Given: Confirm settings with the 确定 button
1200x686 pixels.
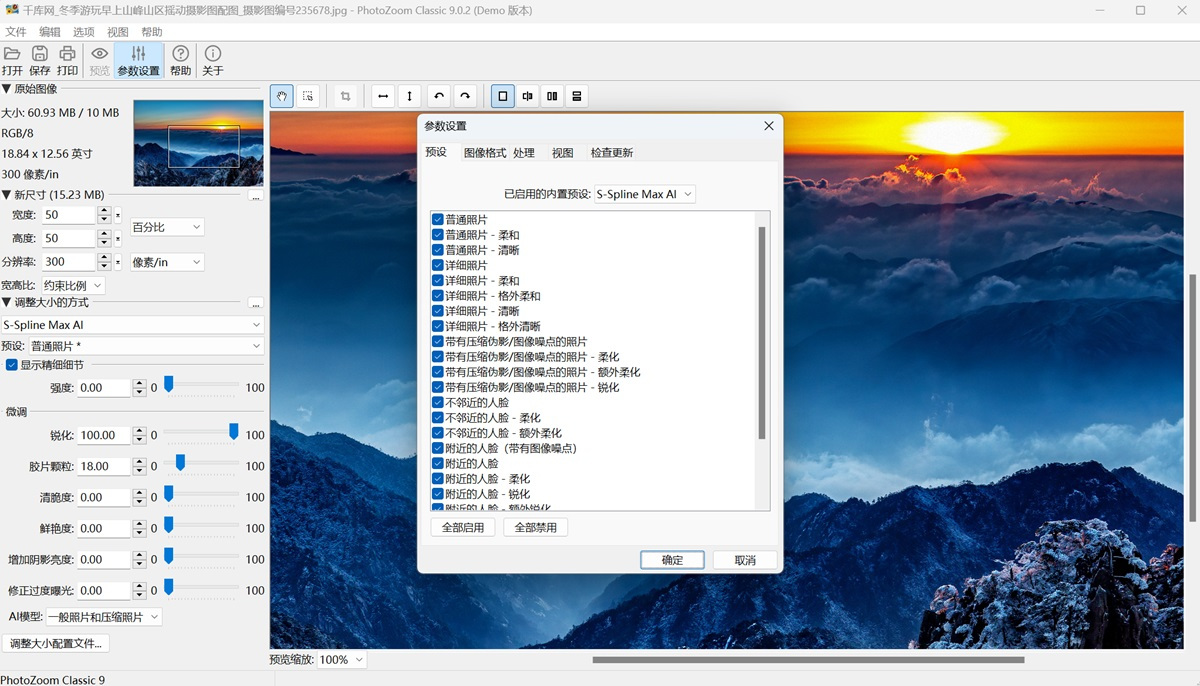Looking at the screenshot, I should pos(671,560).
